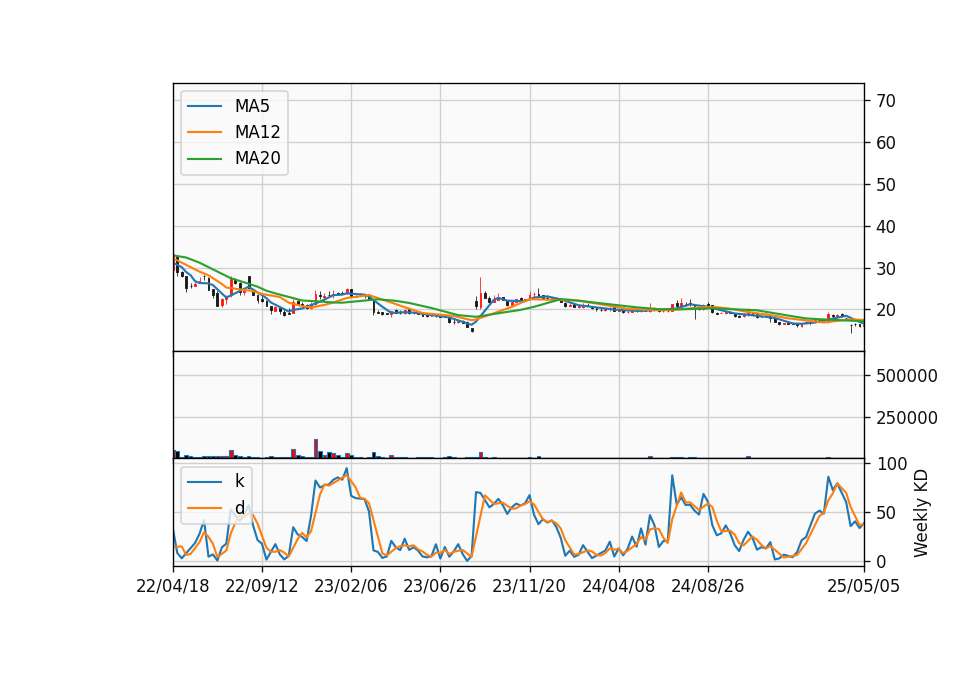Click the price axis value 50 on price chart
The height and width of the screenshot is (690, 960).
886,185
